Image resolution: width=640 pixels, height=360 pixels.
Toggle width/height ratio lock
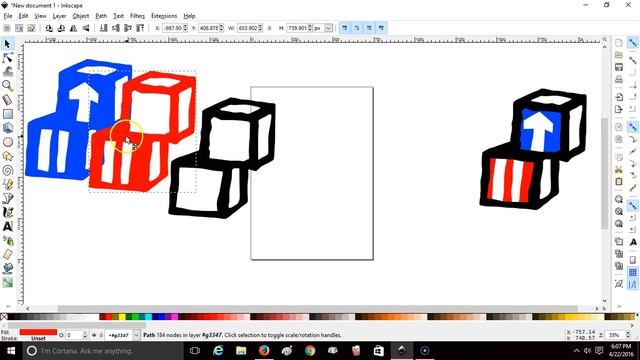269,28
